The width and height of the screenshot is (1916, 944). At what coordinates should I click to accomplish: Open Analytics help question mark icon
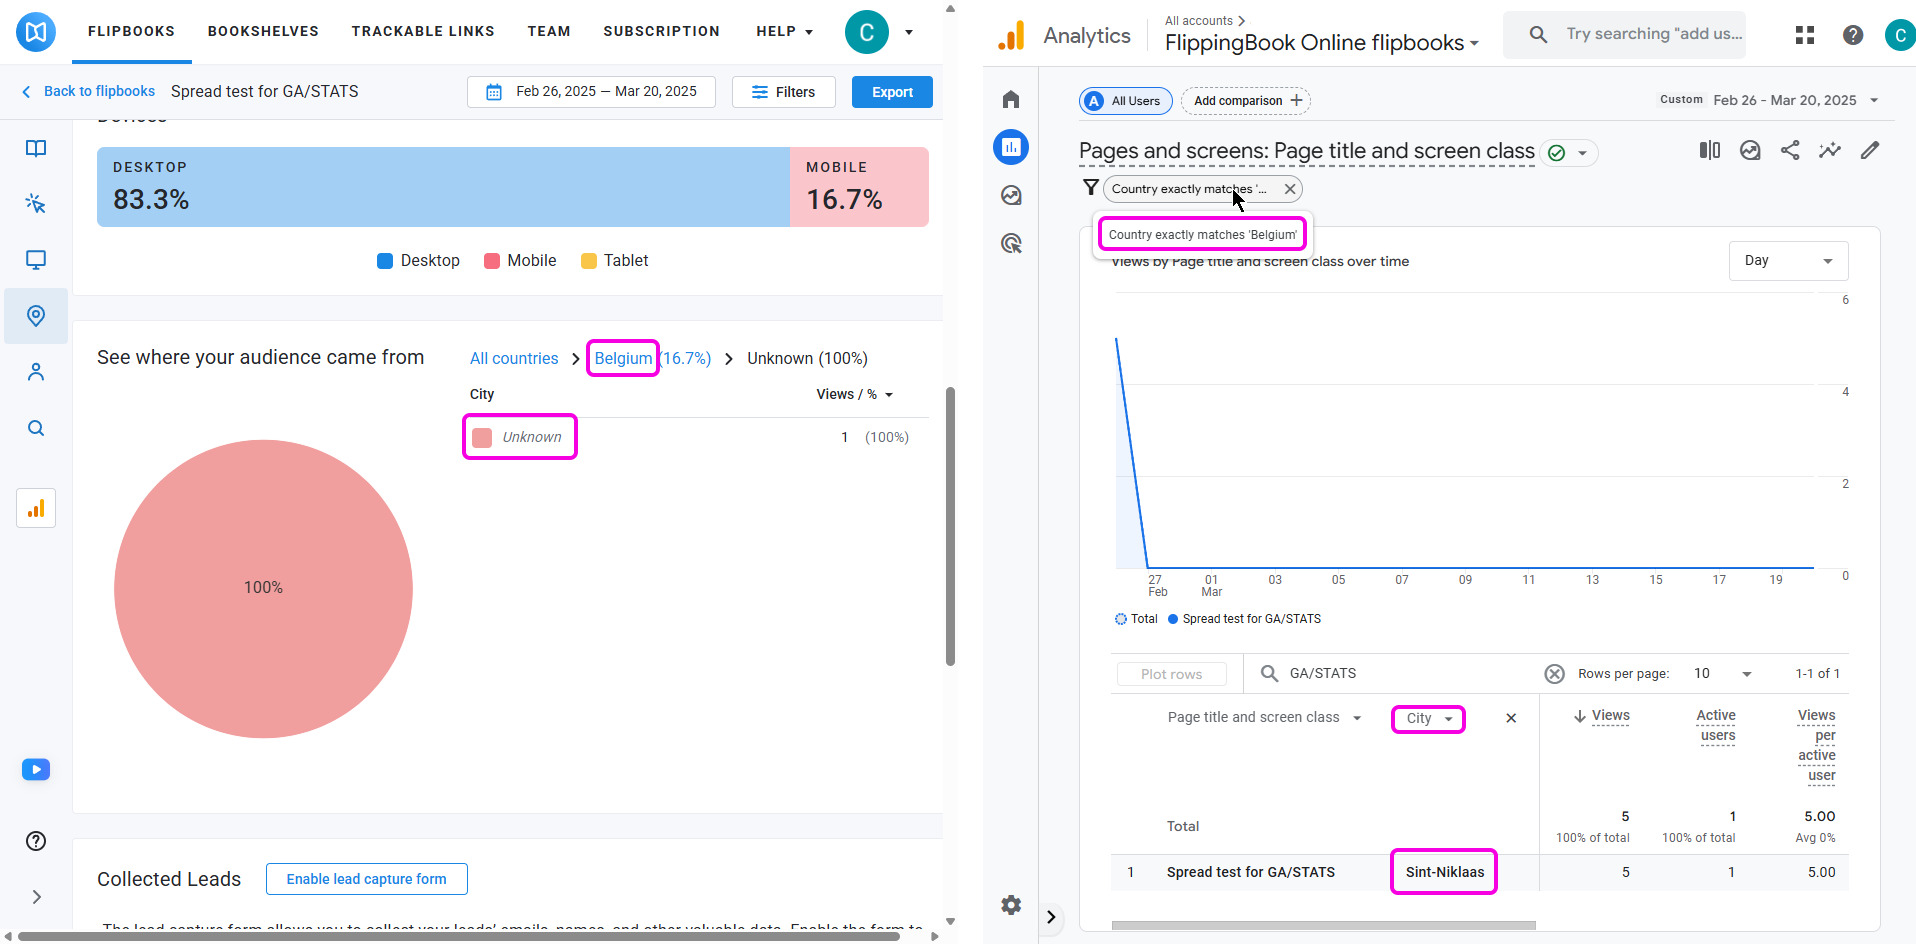click(1853, 35)
